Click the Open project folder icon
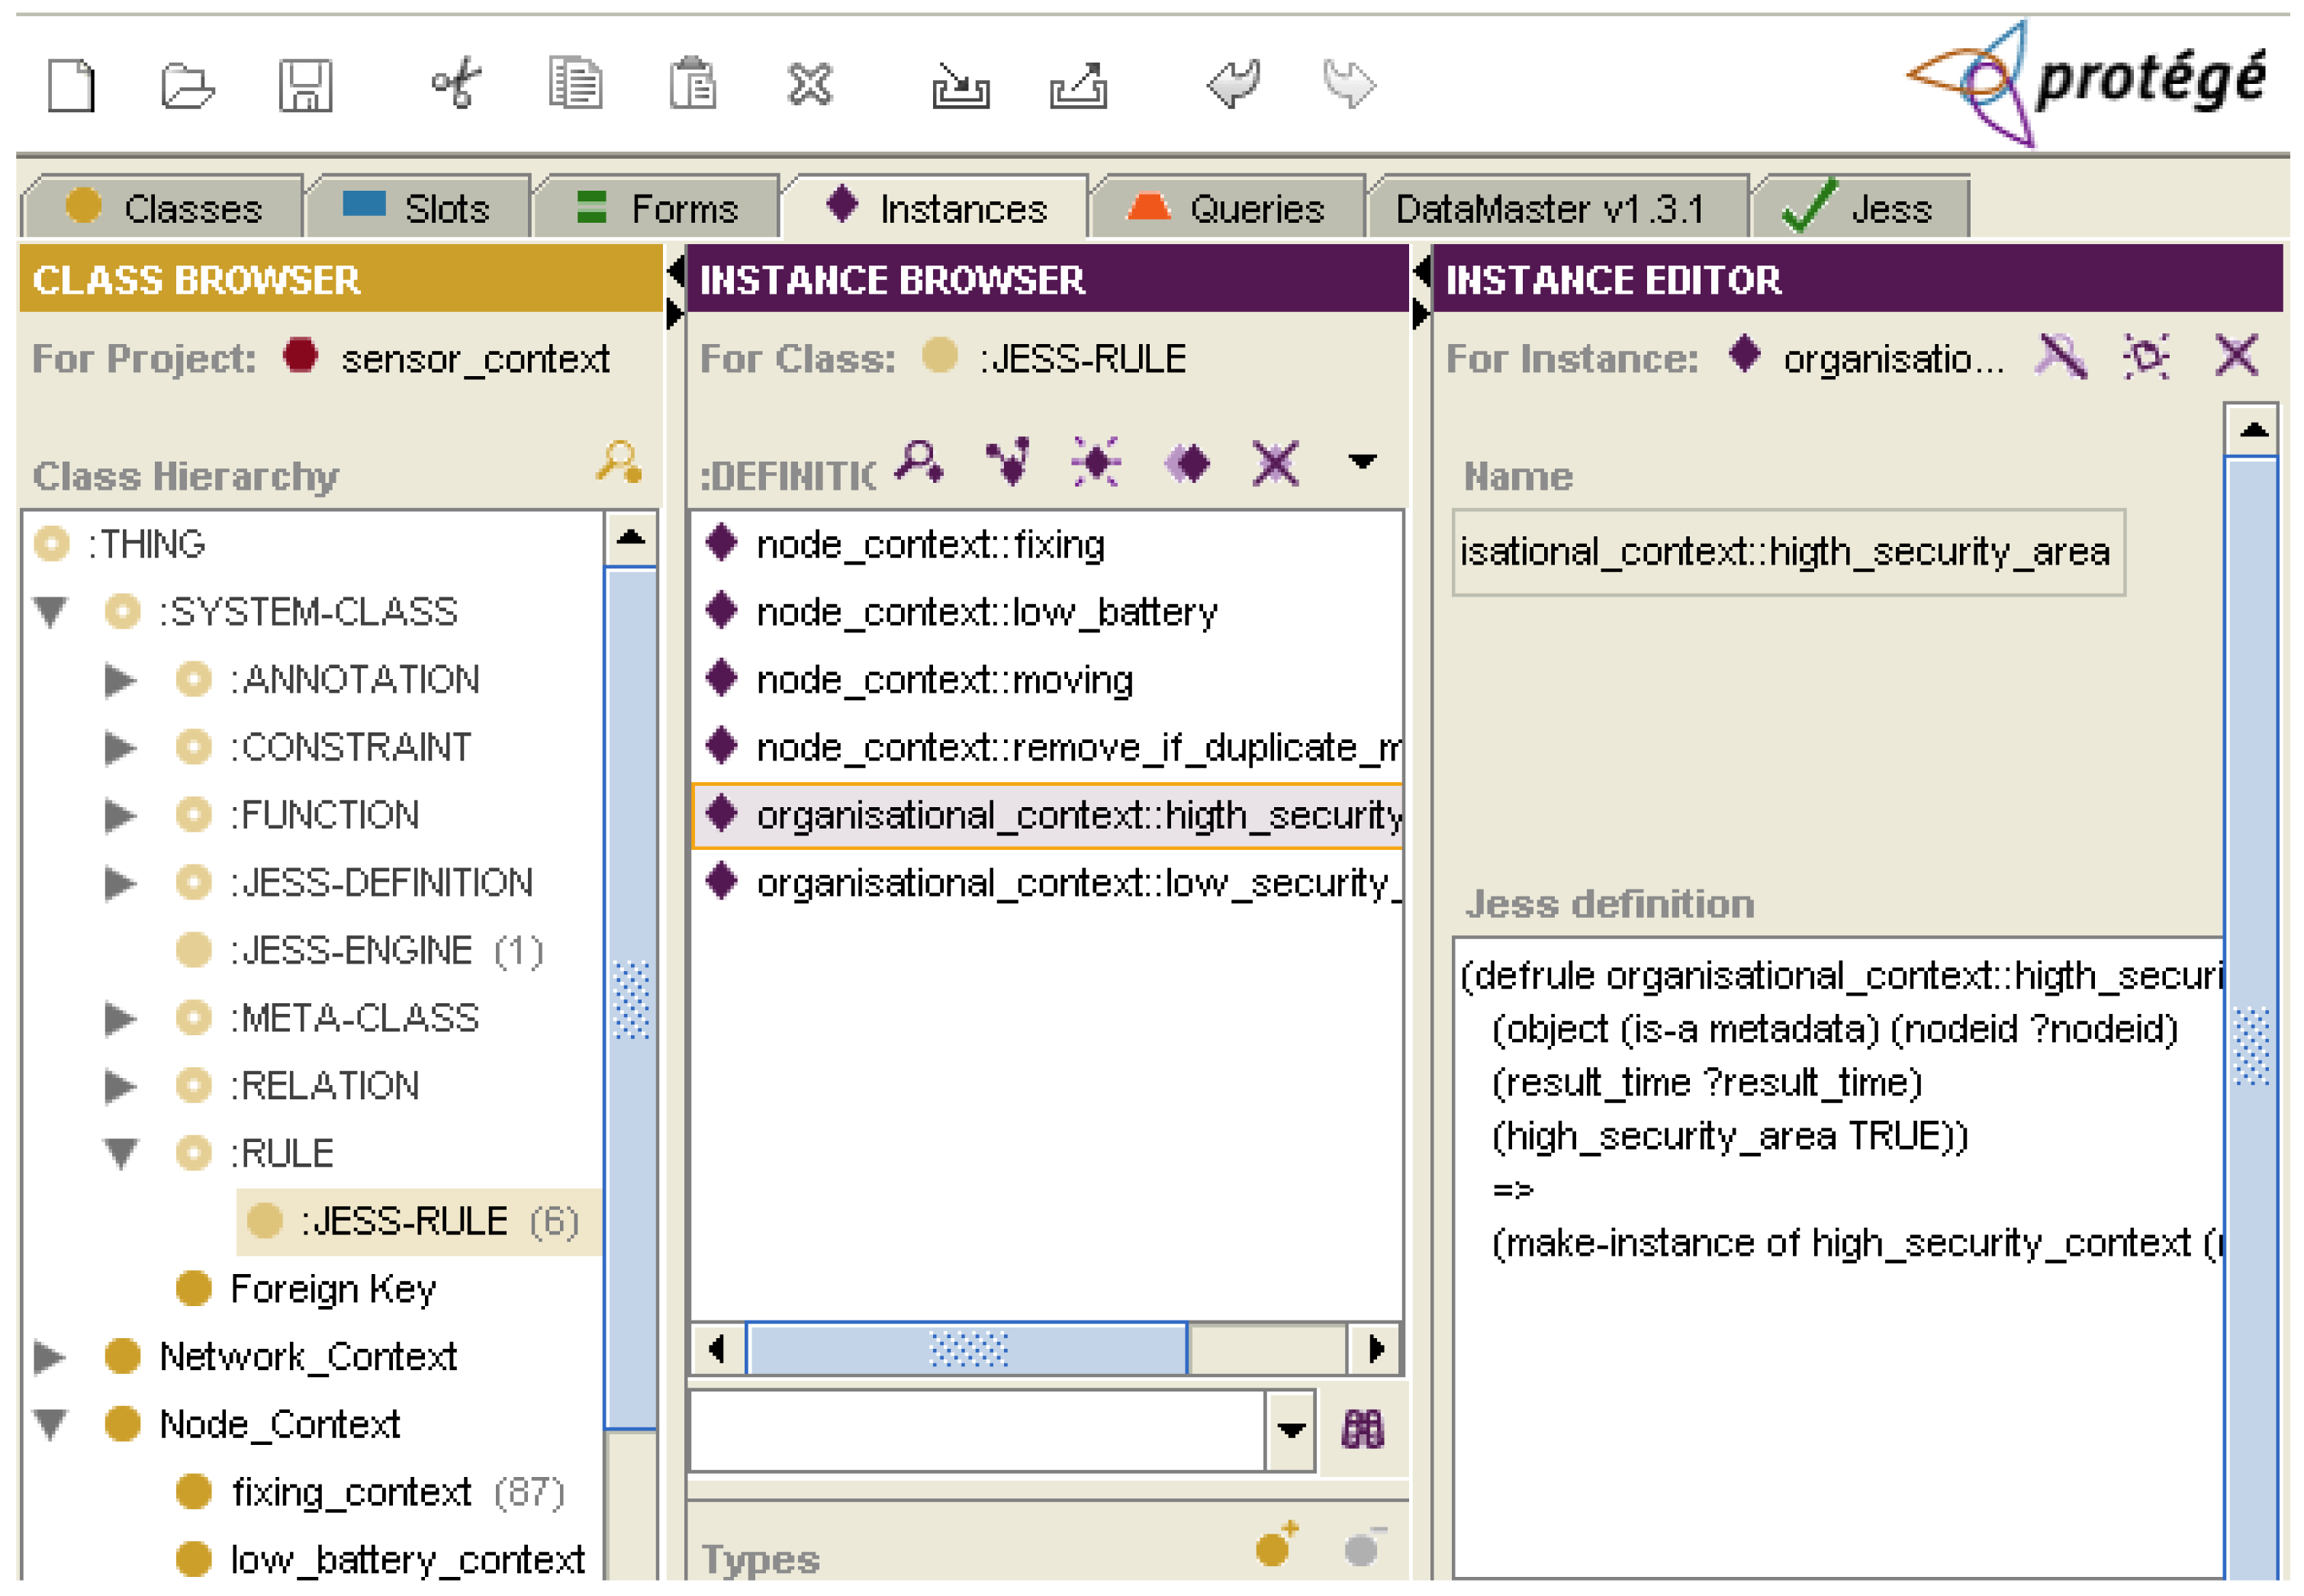This screenshot has height=1596, width=2304. 187,85
